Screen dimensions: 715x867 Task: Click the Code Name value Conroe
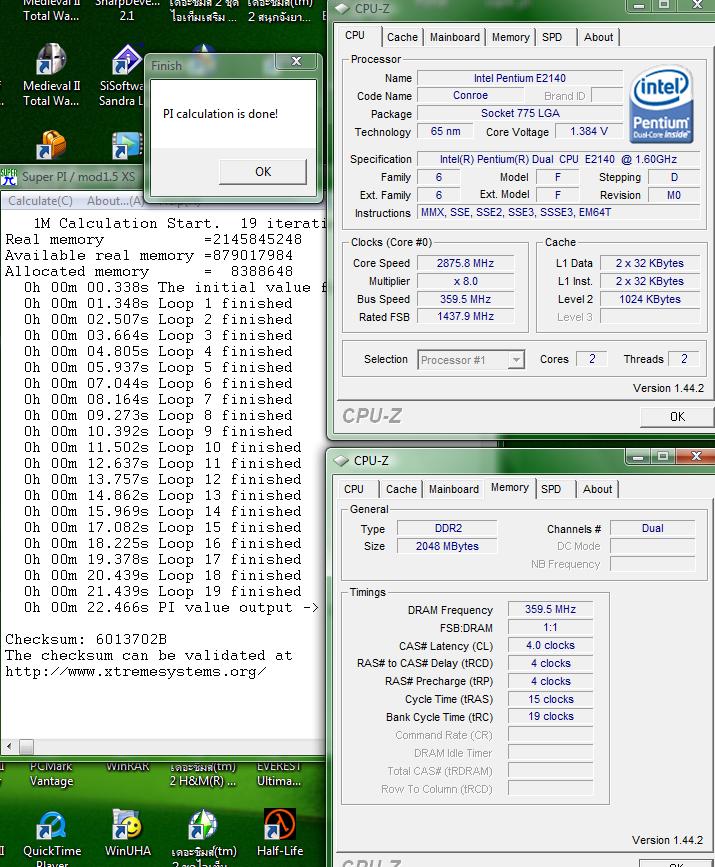pyautogui.click(x=470, y=96)
